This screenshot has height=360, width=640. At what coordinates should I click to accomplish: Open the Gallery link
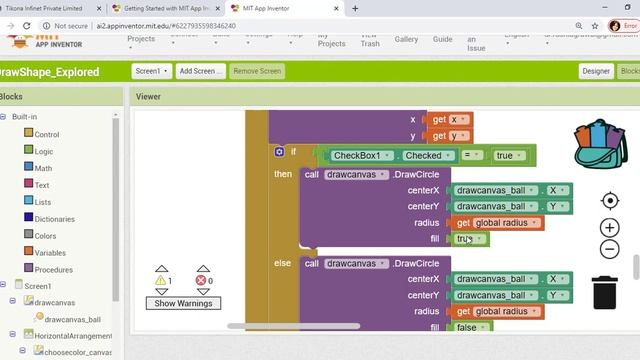coord(406,39)
